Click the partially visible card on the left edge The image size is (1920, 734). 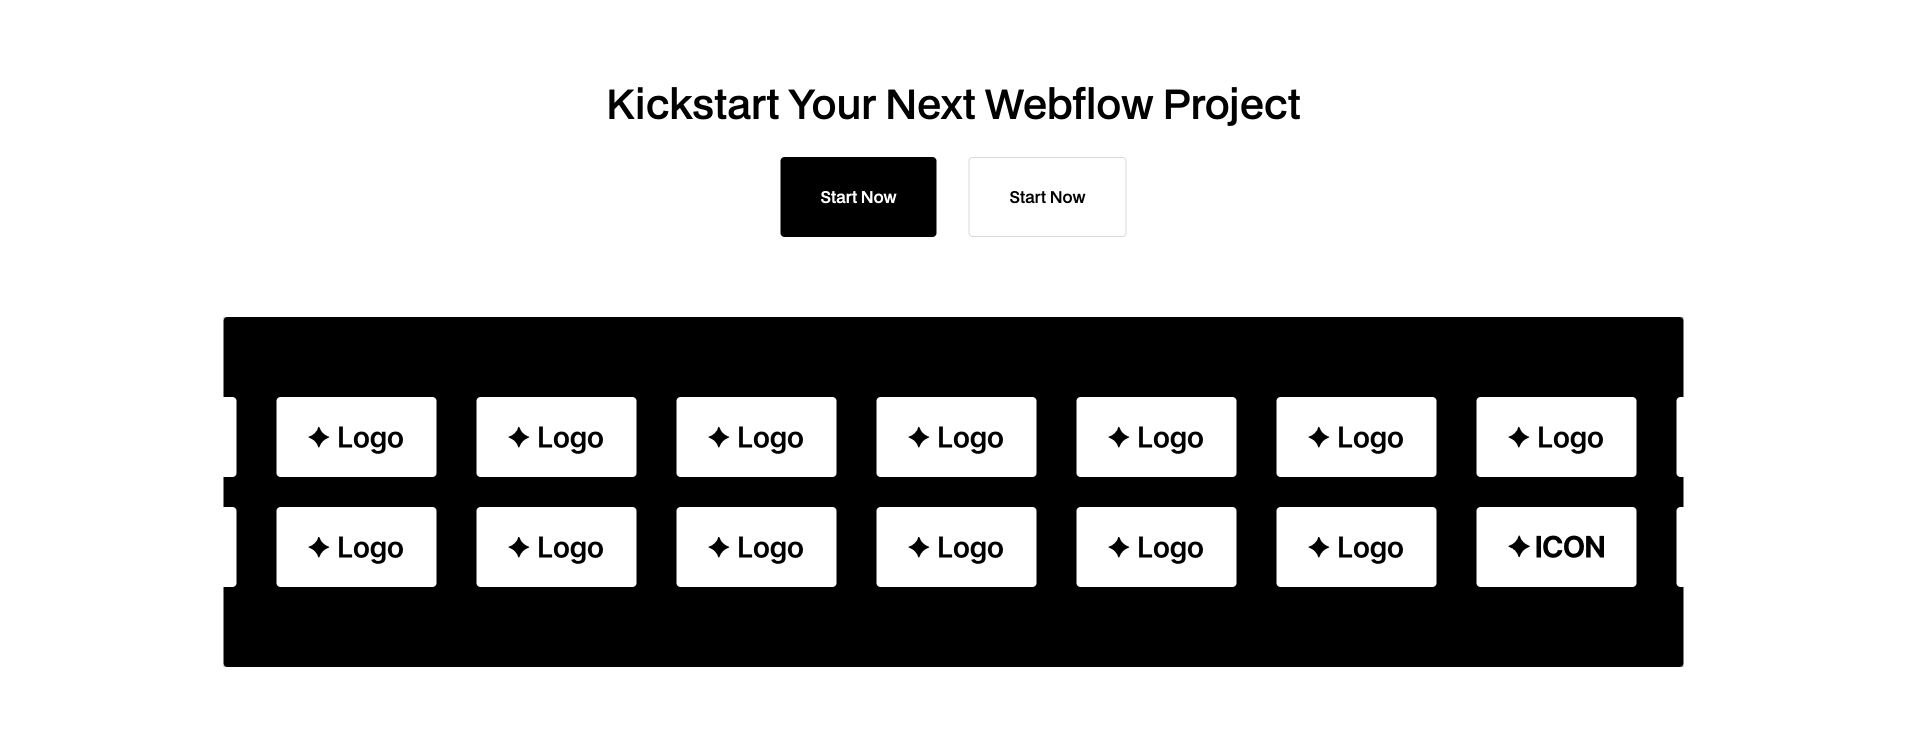(x=229, y=437)
